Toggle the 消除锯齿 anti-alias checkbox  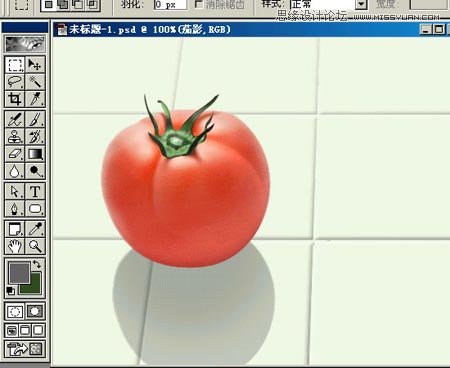[x=199, y=4]
